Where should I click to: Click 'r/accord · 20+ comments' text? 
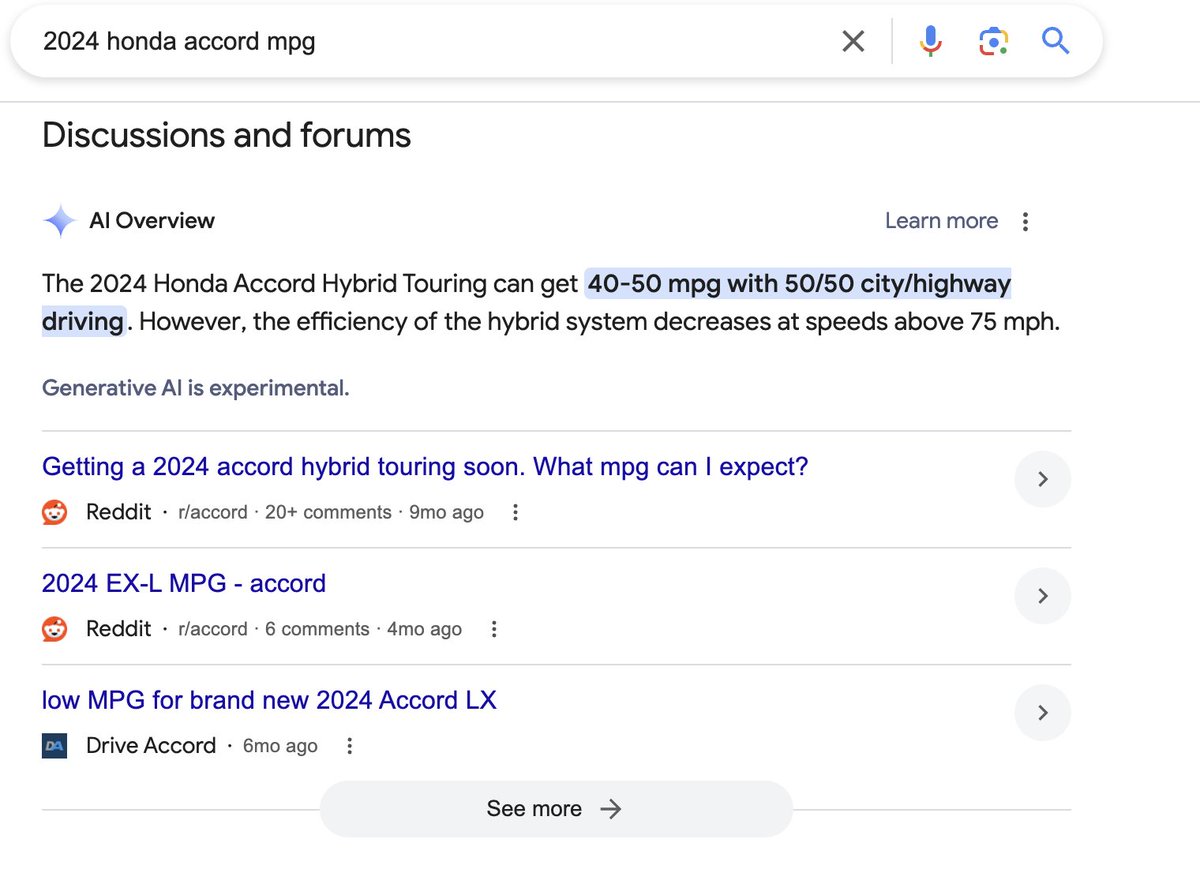[x=285, y=512]
